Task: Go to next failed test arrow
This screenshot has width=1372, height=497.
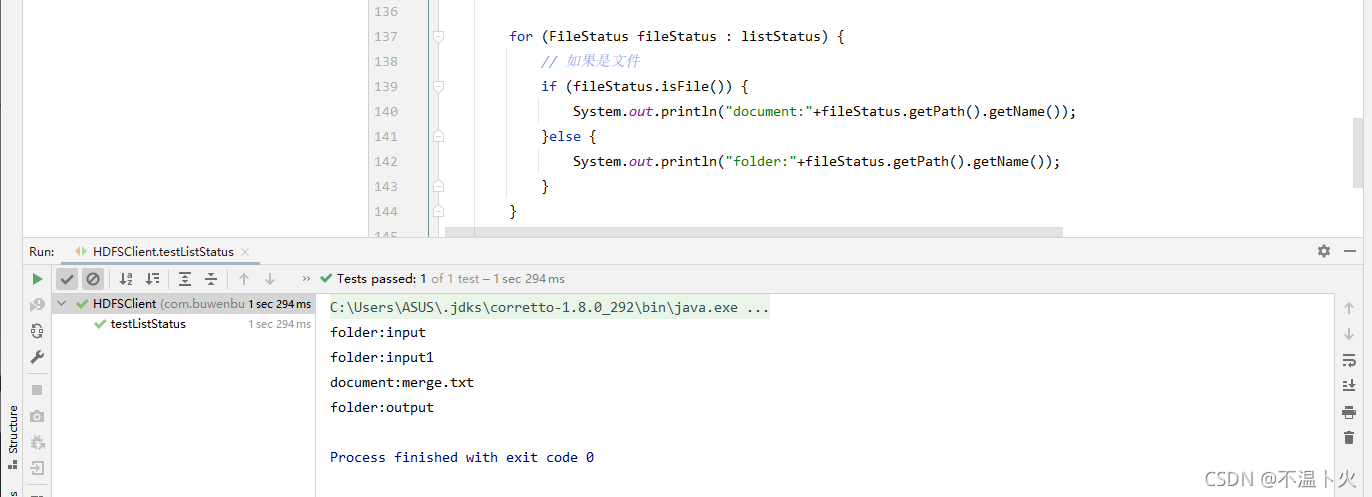Action: point(270,279)
